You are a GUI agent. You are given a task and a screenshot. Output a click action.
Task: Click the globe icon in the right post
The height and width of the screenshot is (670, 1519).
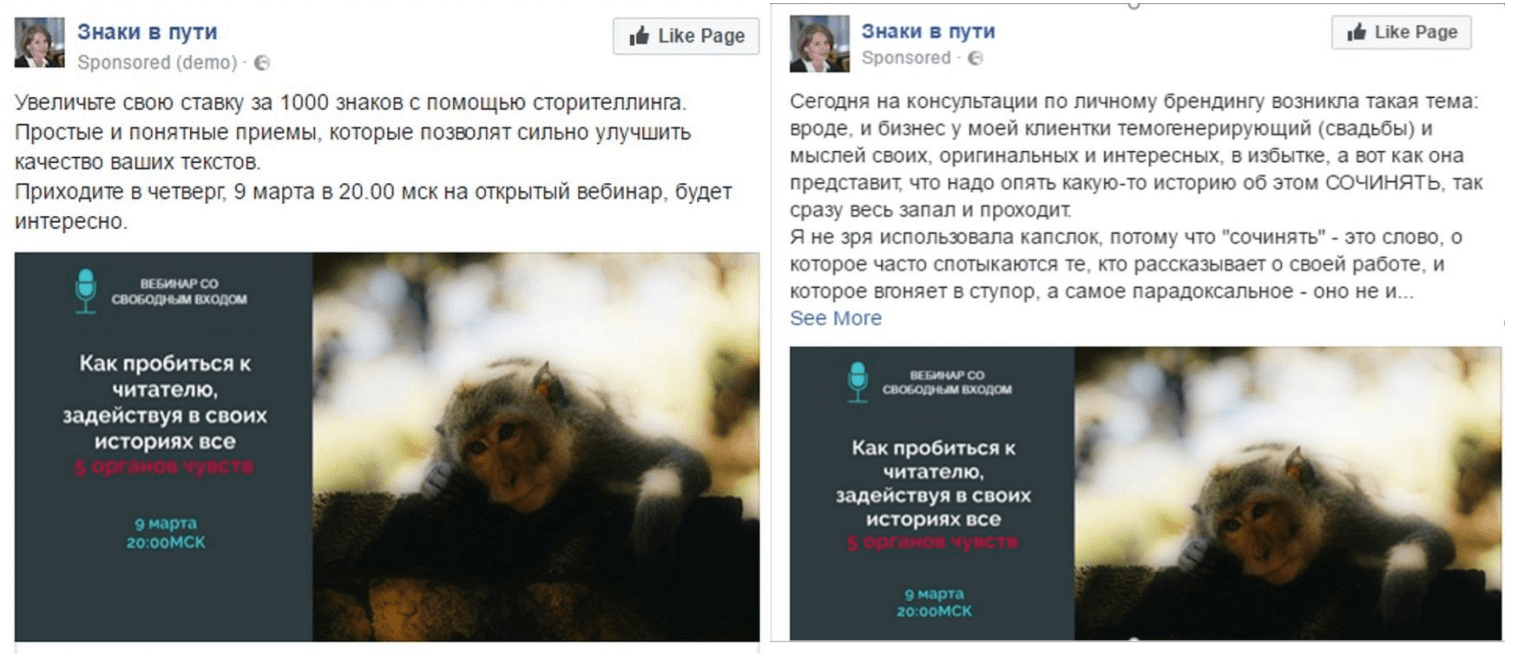975,58
